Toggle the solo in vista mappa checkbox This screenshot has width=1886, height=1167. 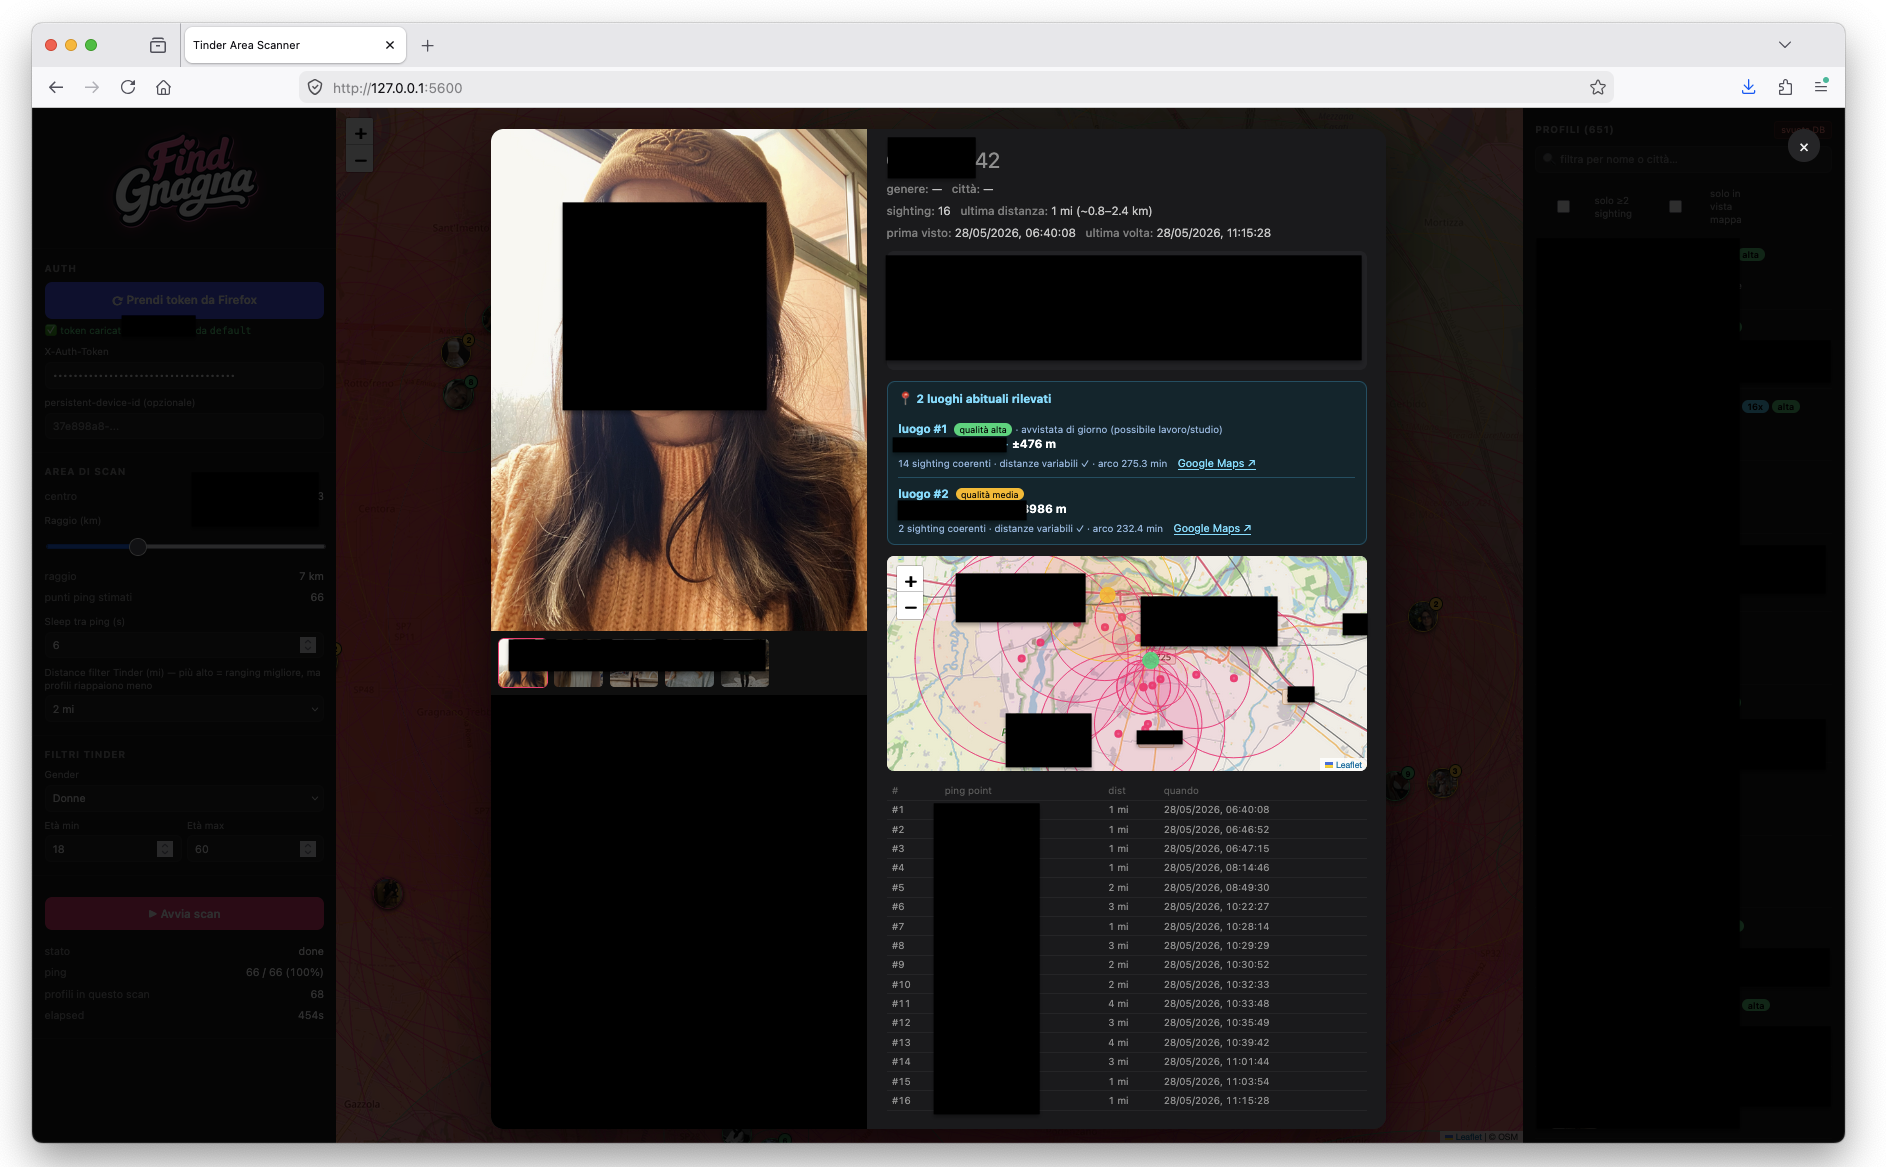[x=1675, y=207]
